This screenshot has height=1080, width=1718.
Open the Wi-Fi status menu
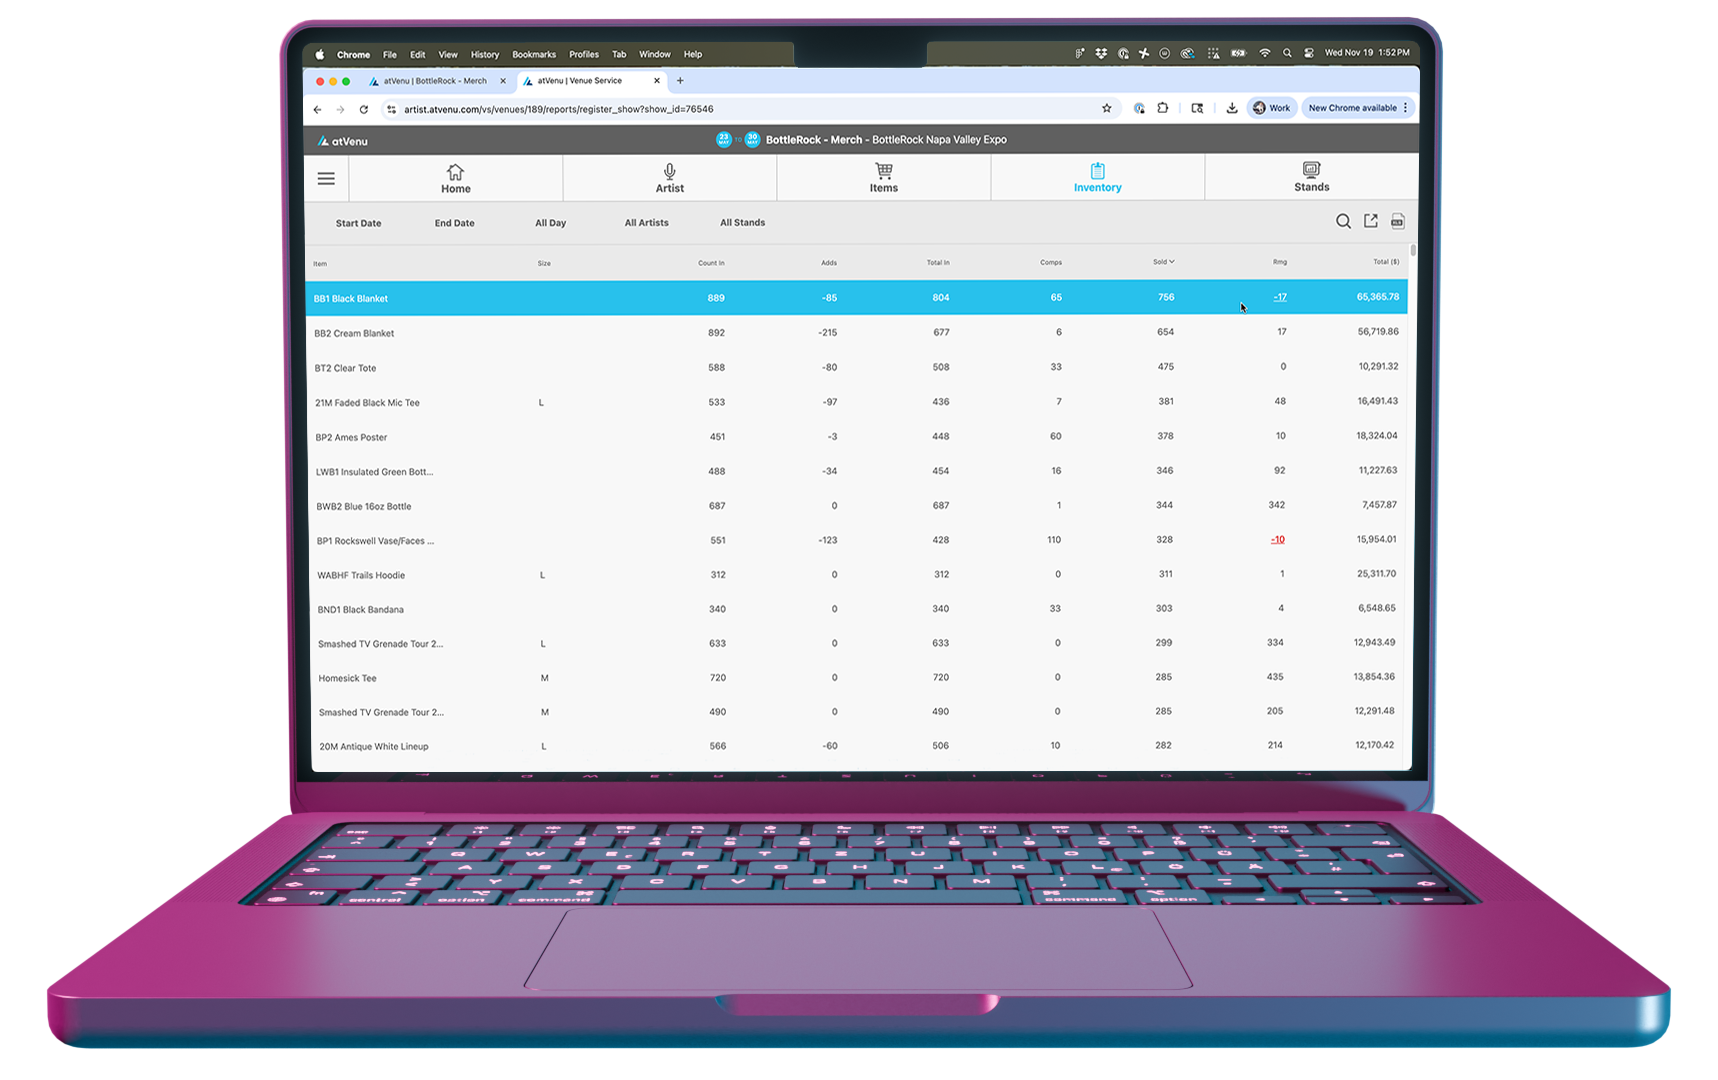[x=1264, y=53]
